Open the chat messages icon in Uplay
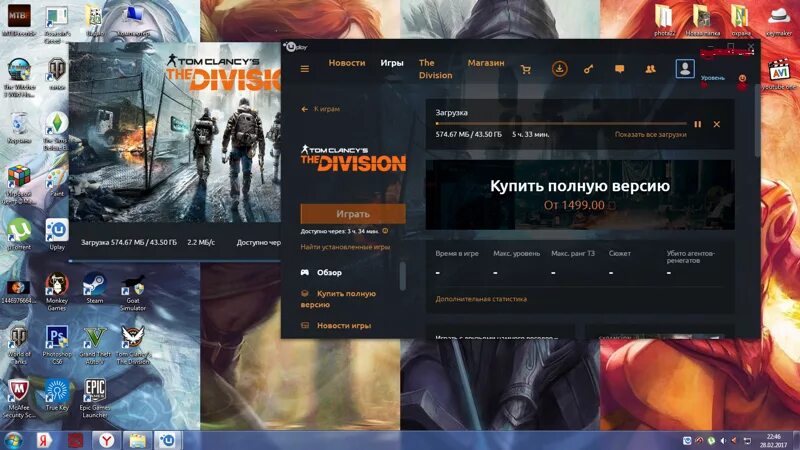 pyautogui.click(x=619, y=69)
